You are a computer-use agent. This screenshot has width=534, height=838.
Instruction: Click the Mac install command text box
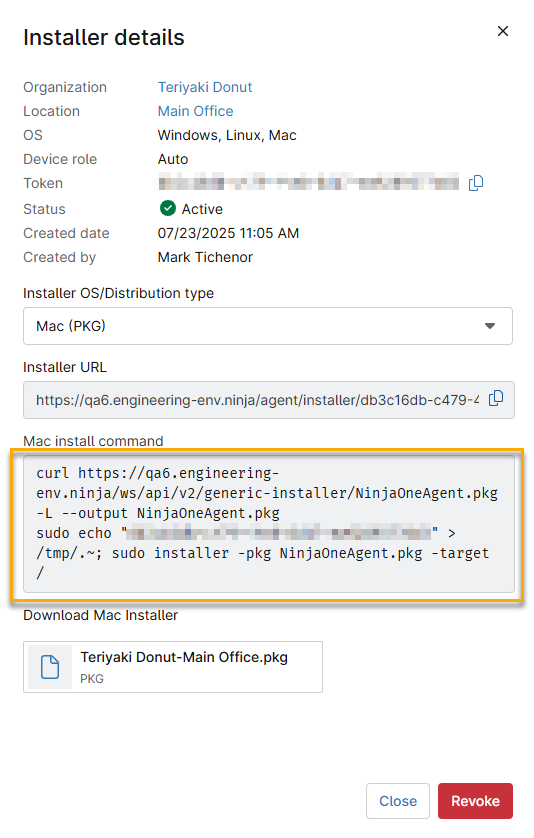click(269, 523)
